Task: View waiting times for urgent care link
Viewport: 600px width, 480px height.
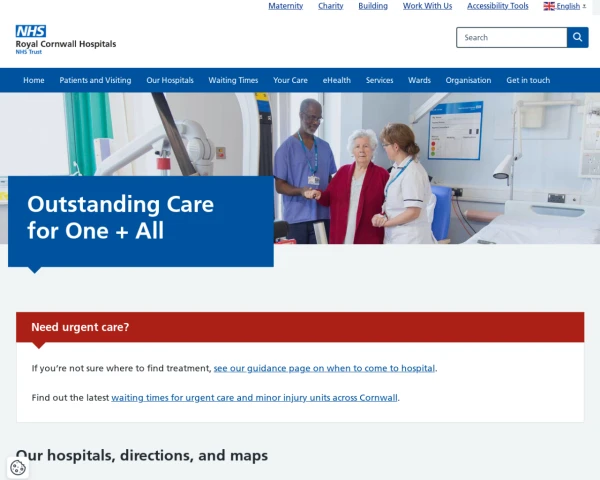Action: pos(254,398)
